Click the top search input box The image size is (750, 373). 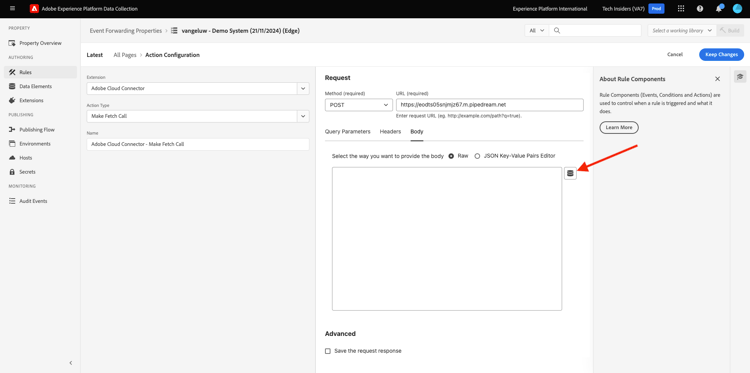point(595,30)
